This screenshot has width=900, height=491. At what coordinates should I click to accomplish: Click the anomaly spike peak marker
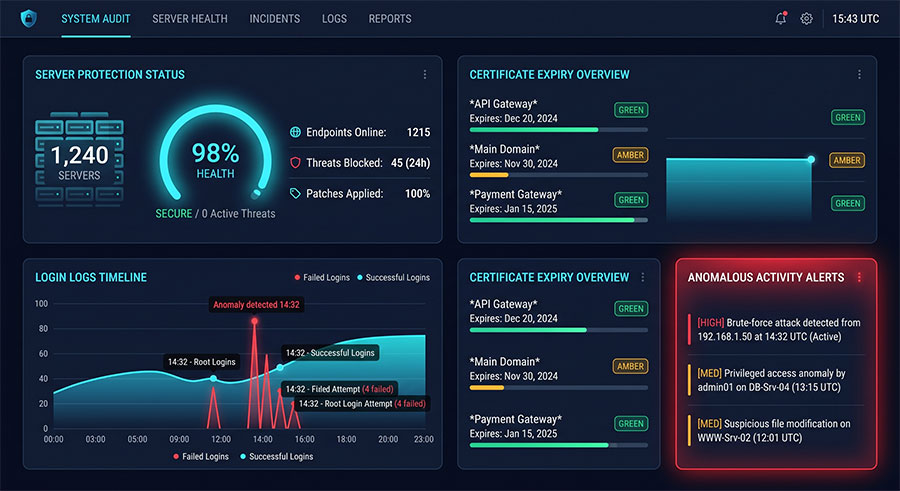pyautogui.click(x=254, y=321)
